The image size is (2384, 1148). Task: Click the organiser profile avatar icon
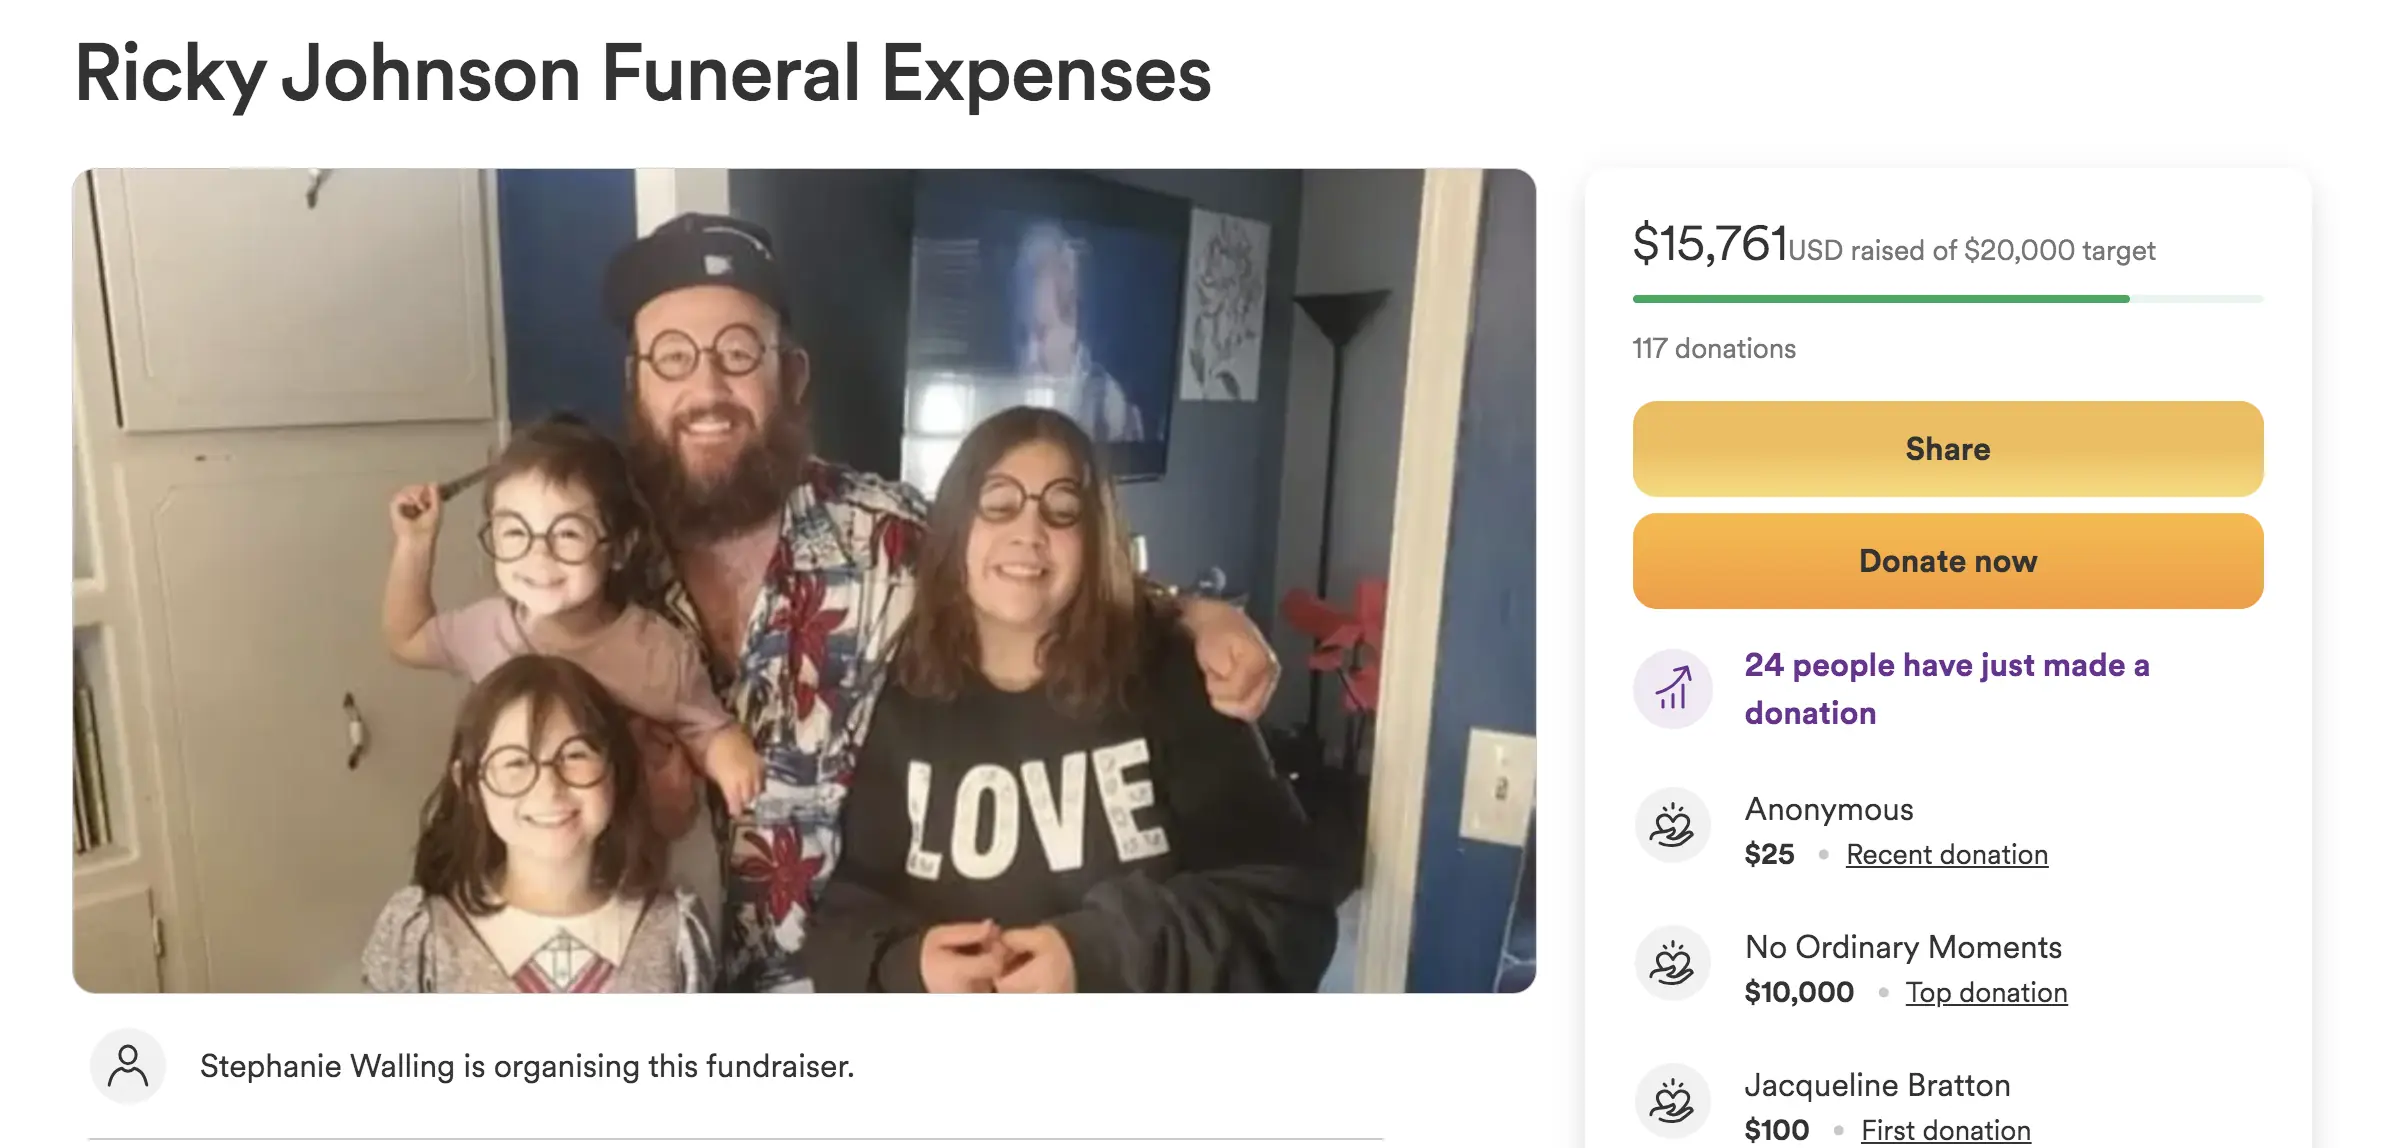(128, 1066)
